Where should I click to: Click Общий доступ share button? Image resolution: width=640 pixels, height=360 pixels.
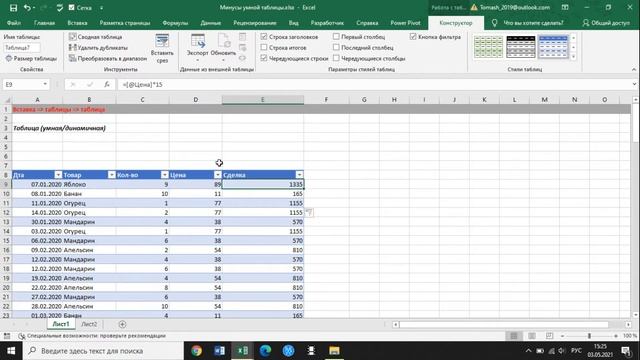(606, 23)
